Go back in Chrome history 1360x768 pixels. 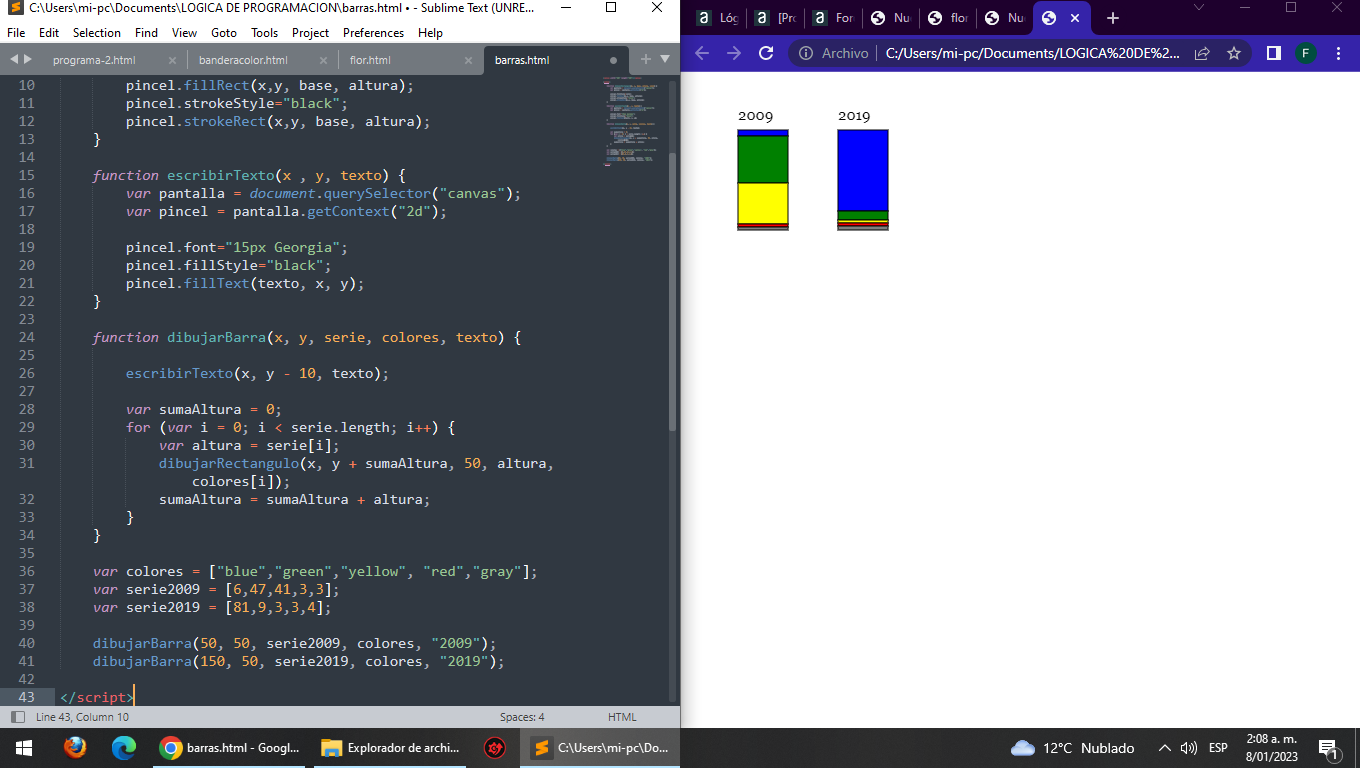pos(702,53)
